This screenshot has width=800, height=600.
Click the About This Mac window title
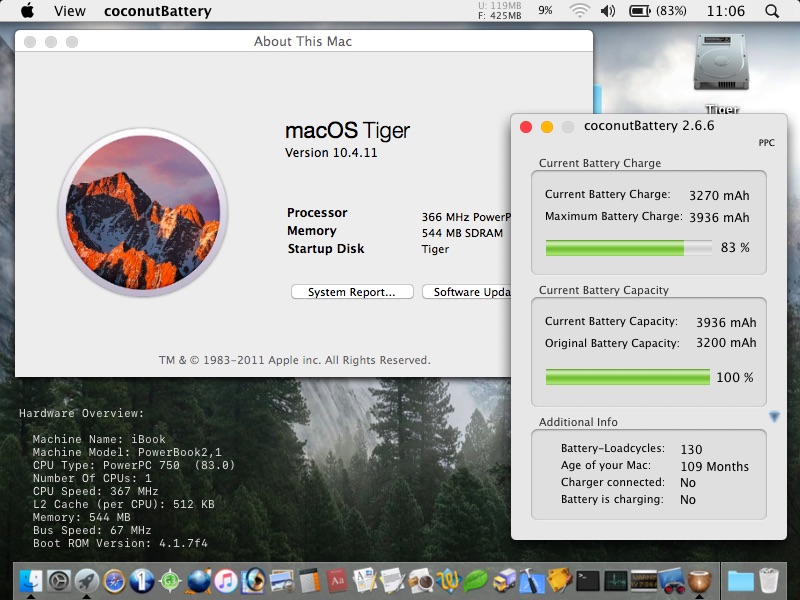[303, 41]
